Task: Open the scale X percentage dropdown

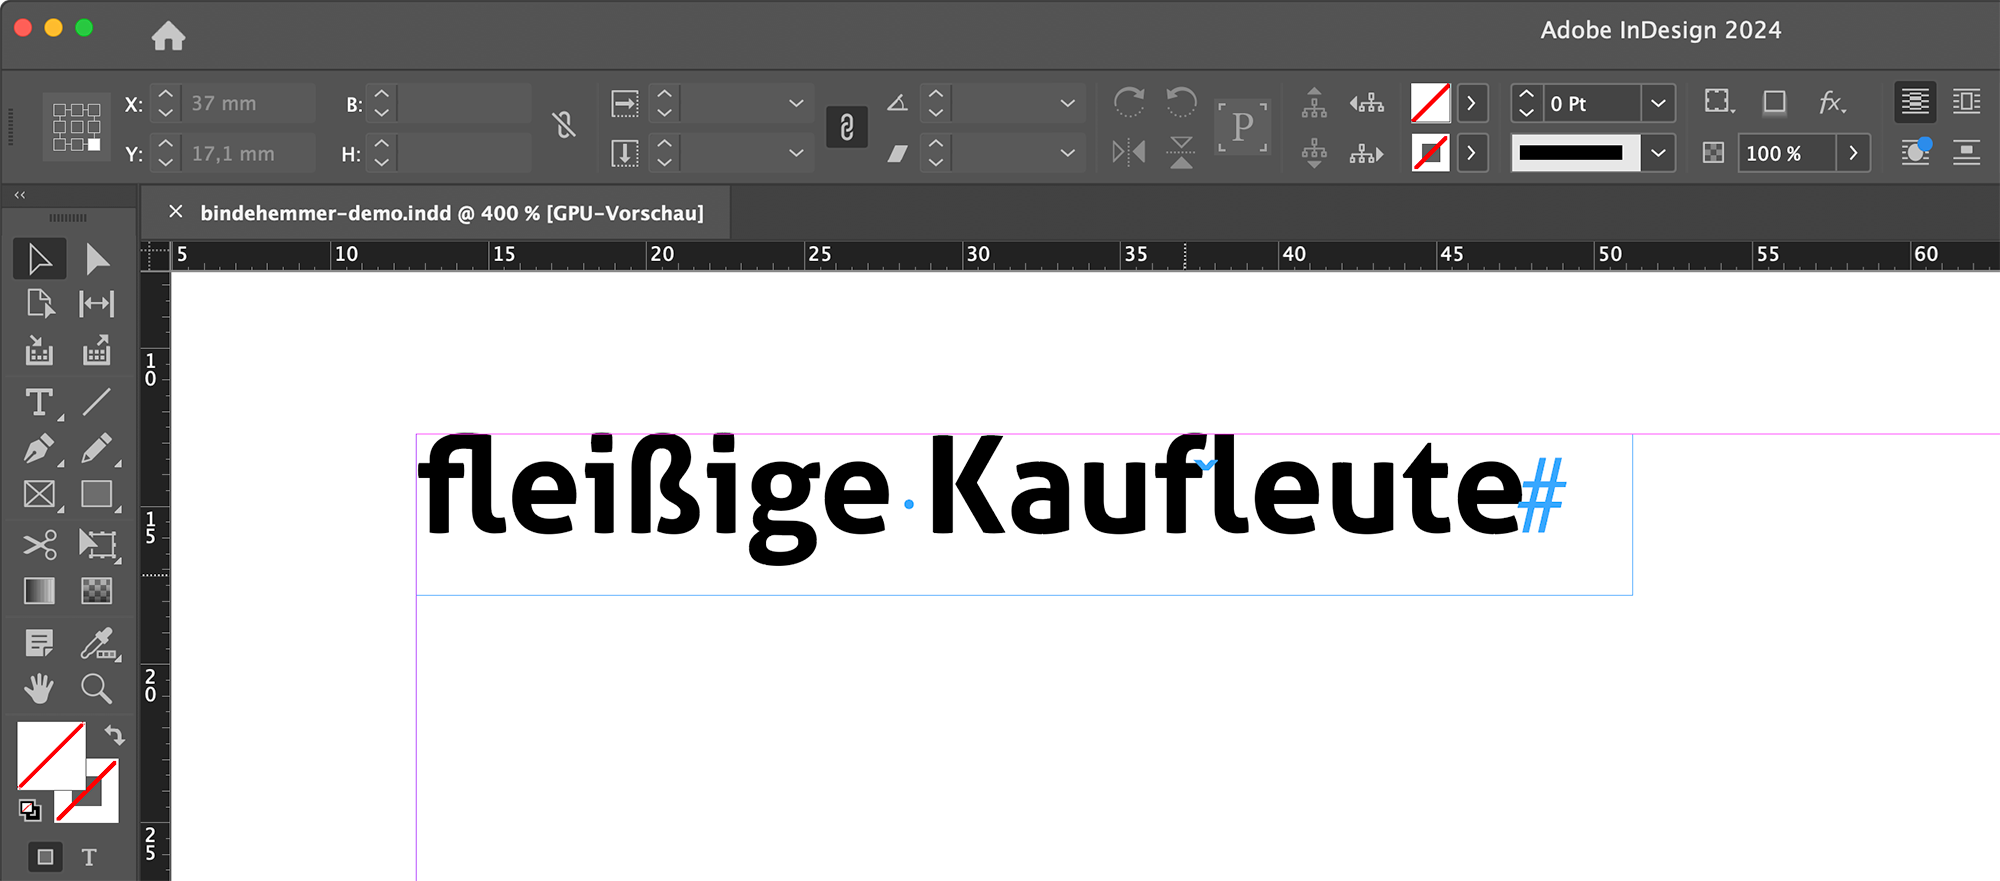Action: point(796,103)
